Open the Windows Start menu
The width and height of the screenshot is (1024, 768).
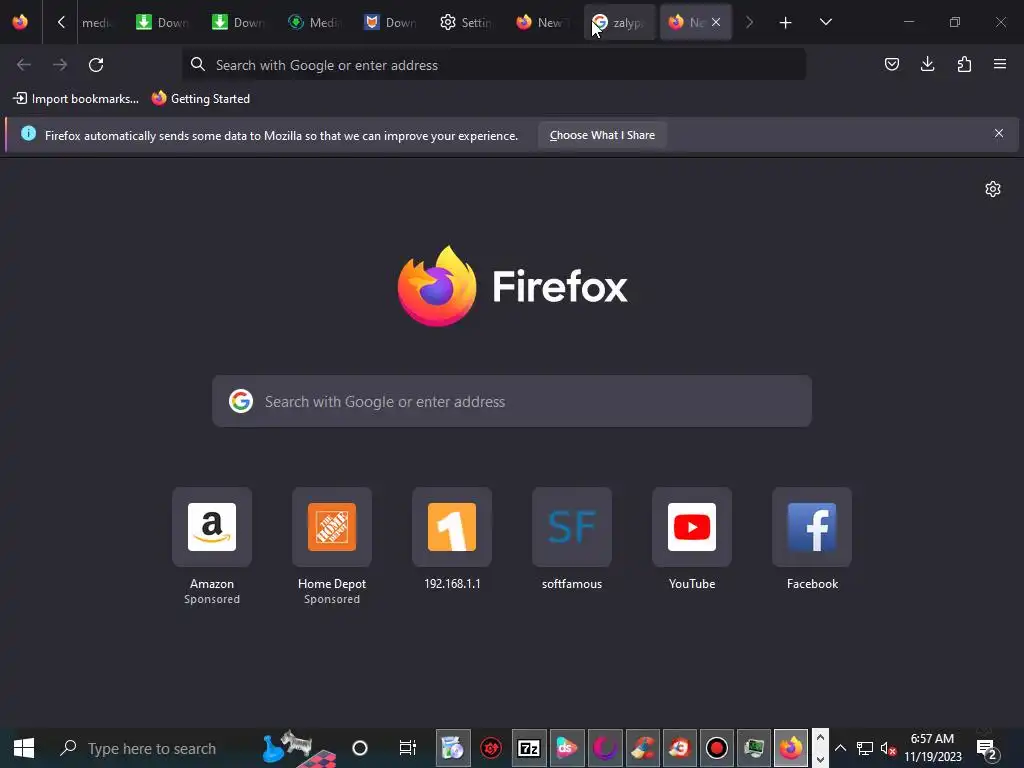24,748
